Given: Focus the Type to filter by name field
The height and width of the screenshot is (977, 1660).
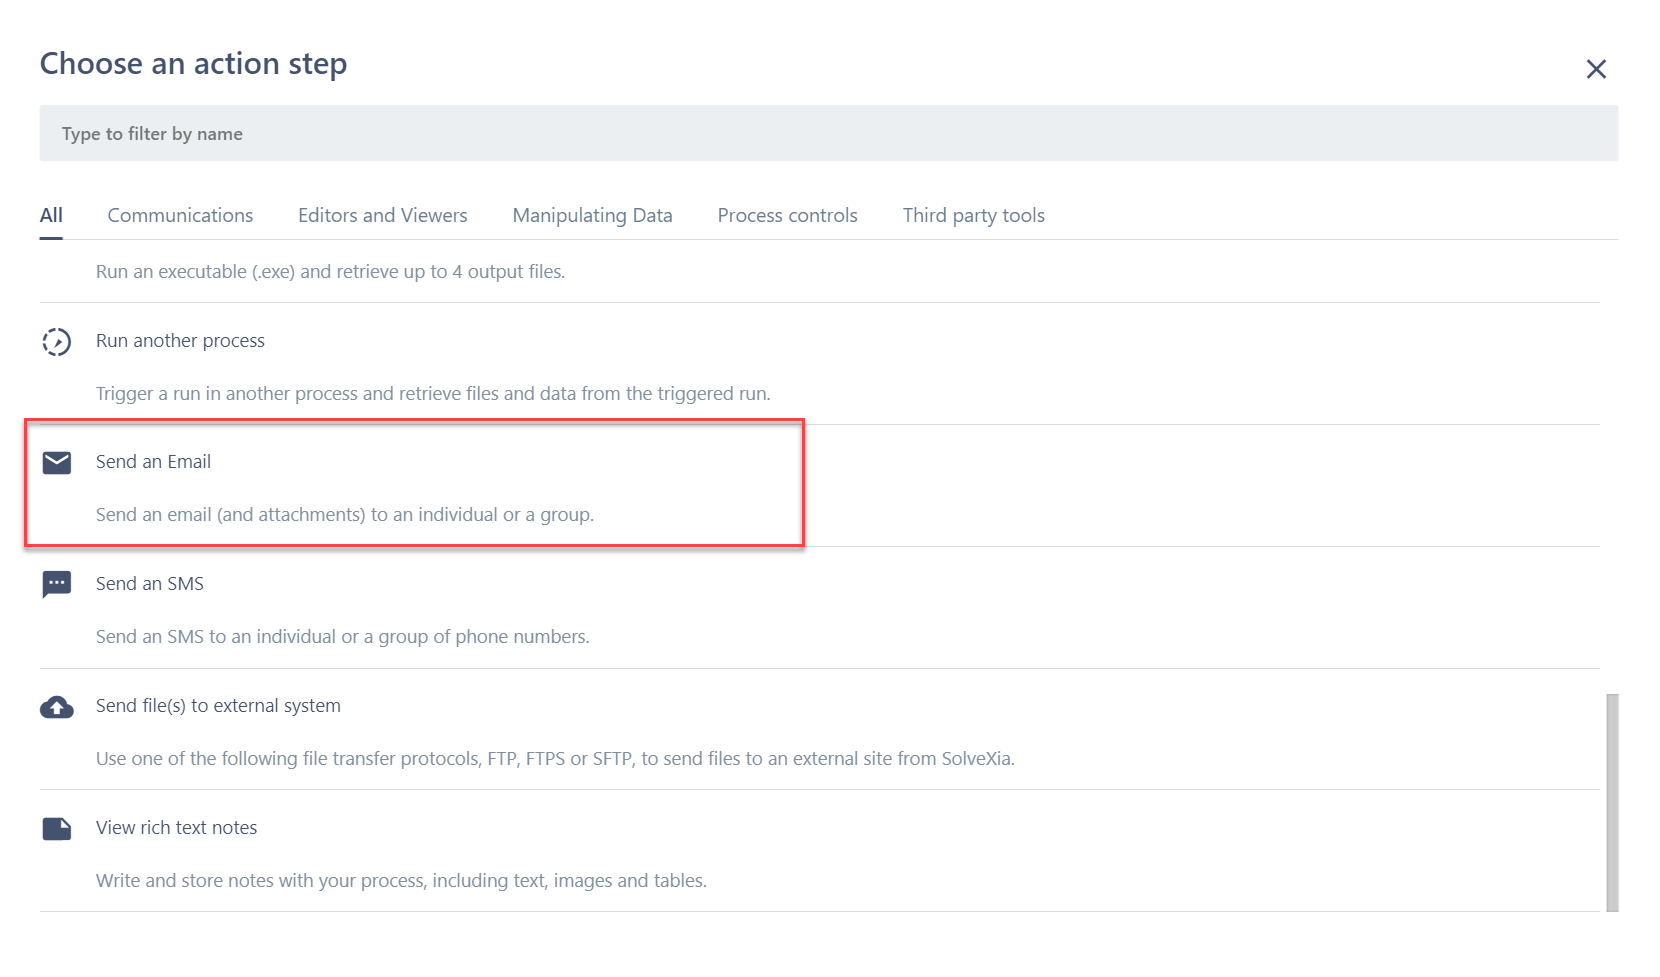Looking at the screenshot, I should click(828, 134).
